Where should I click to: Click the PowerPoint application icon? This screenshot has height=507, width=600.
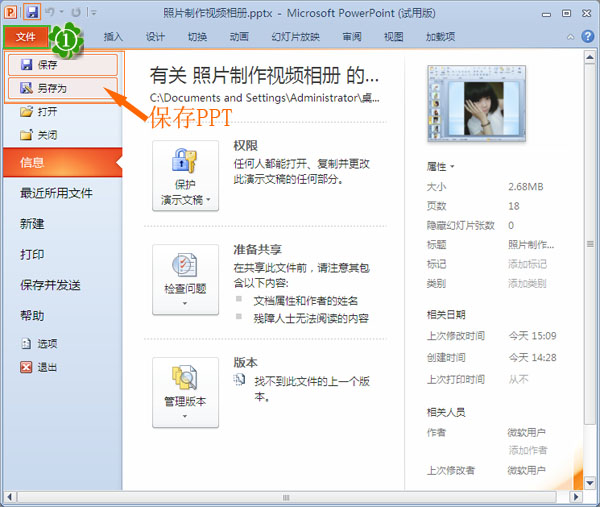click(10, 12)
